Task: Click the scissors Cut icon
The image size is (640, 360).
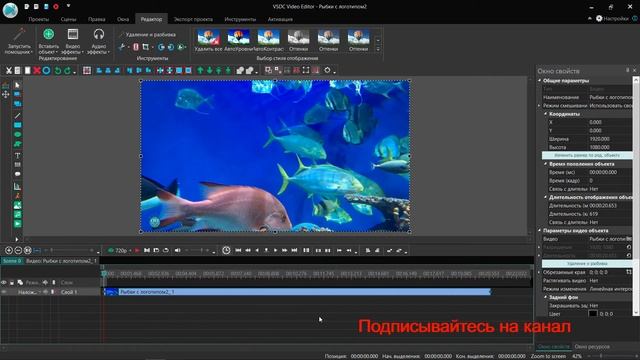Action: pyautogui.click(x=9, y=71)
